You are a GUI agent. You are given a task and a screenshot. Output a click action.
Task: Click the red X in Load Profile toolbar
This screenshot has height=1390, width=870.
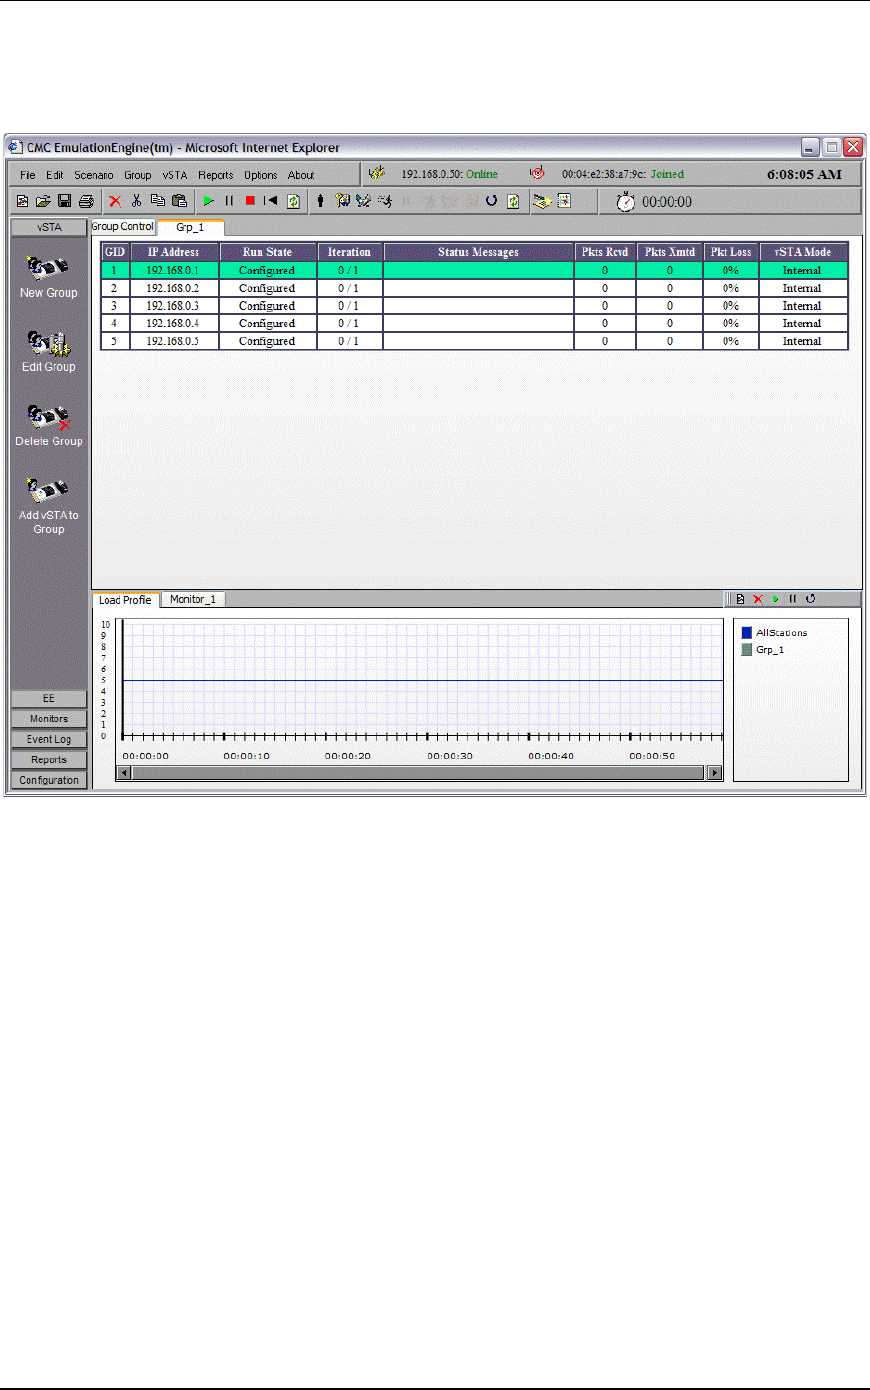pyautogui.click(x=758, y=599)
